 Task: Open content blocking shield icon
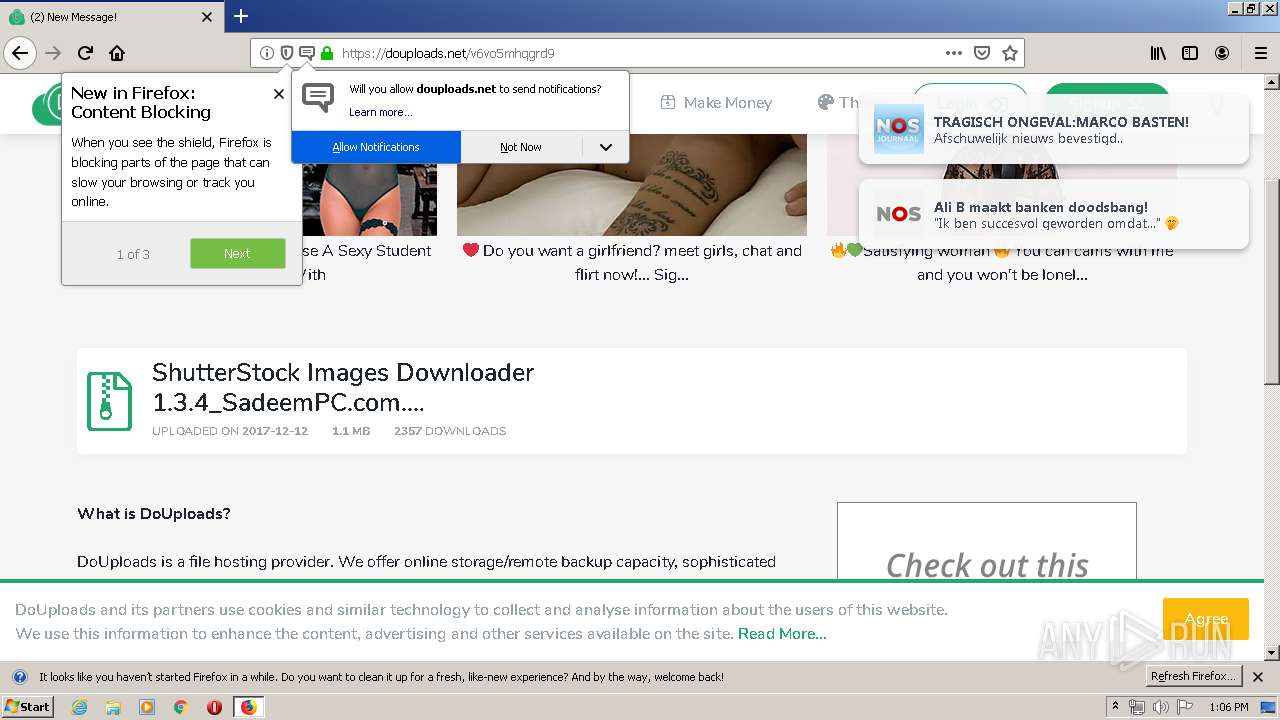(x=286, y=53)
